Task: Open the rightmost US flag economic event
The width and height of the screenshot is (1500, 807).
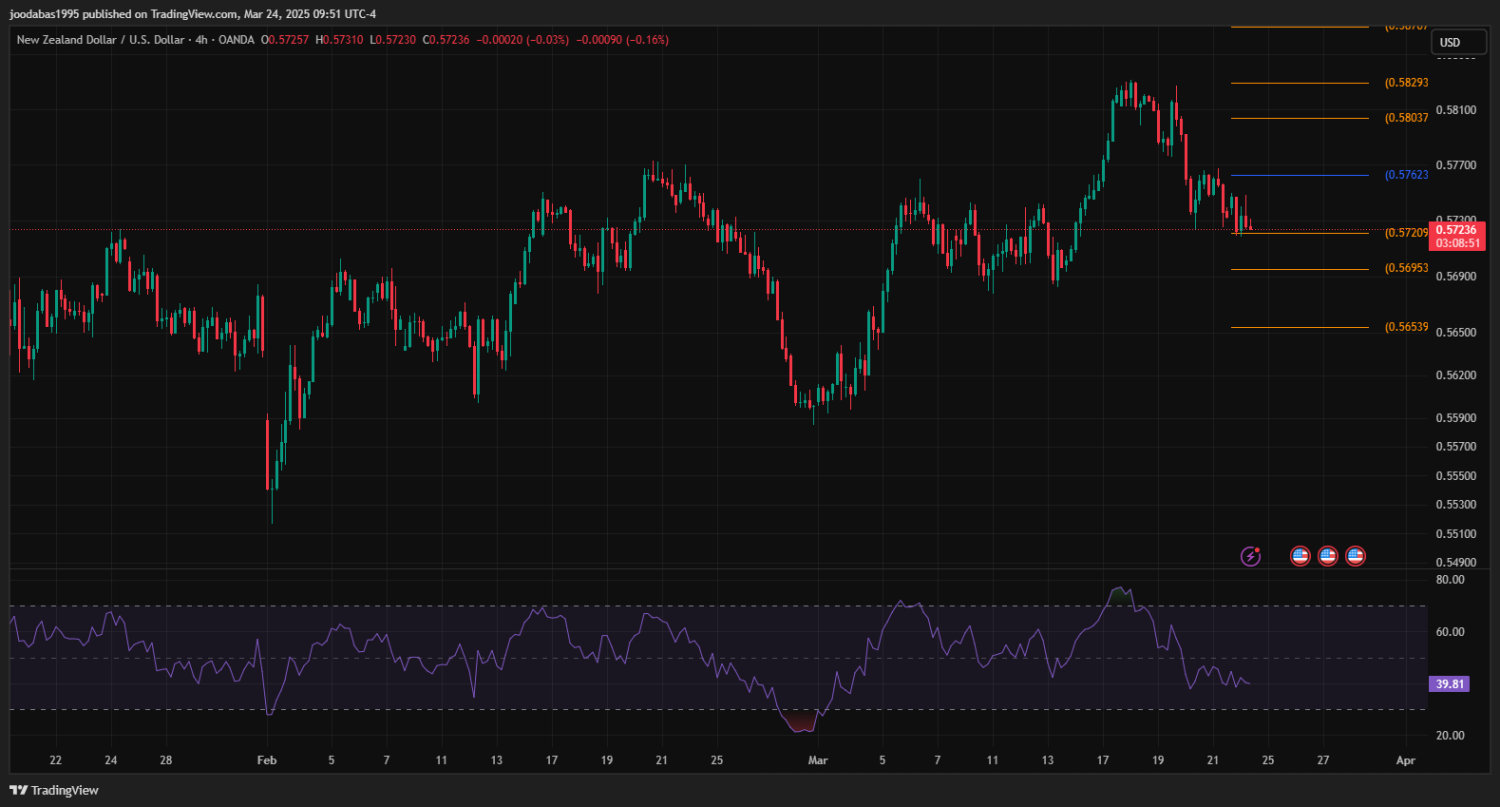Action: [x=1355, y=556]
